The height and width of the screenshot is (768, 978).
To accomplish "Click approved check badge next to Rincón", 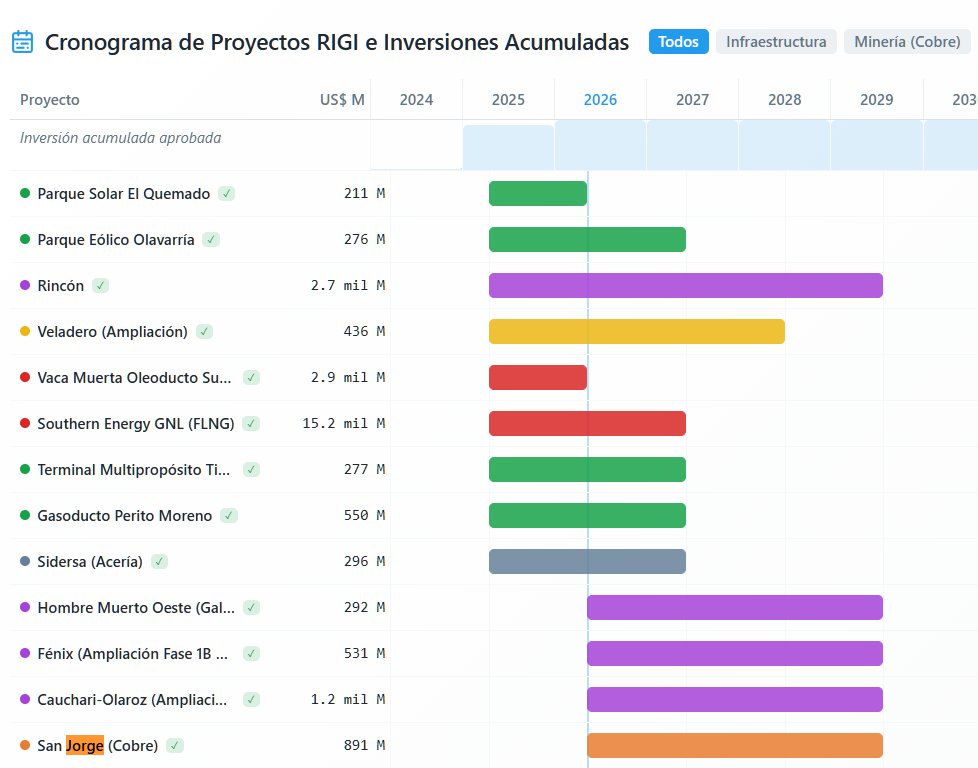I will coord(100,286).
